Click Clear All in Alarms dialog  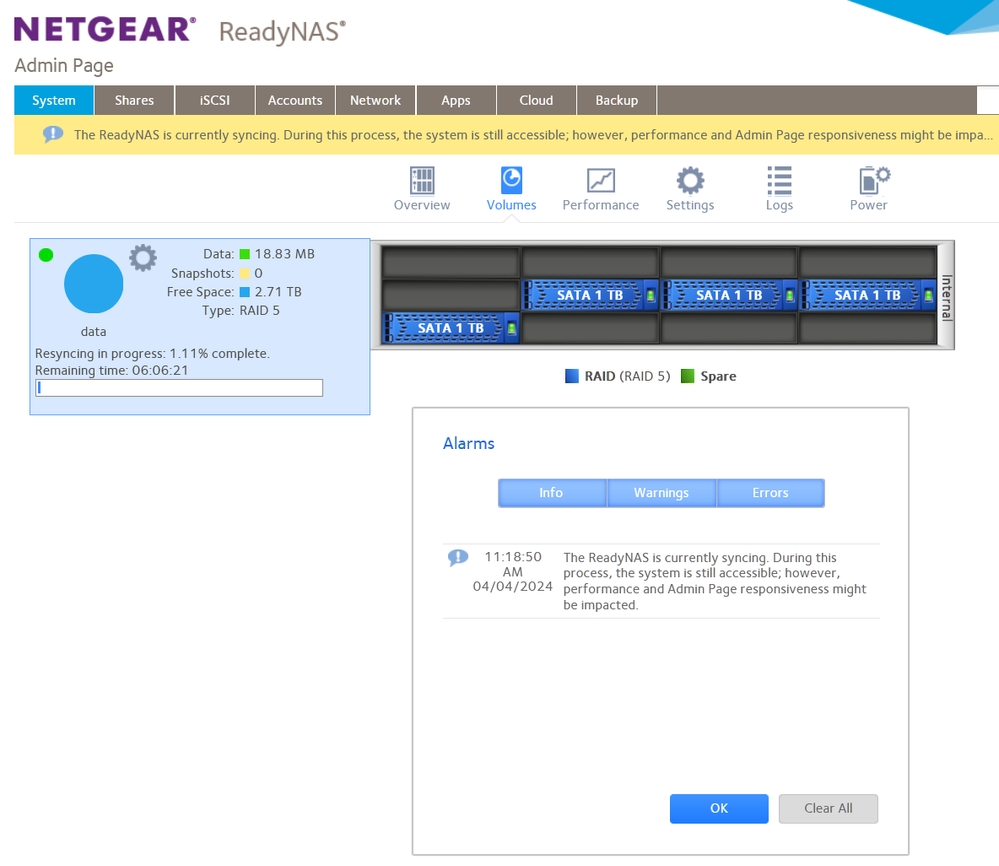pos(828,808)
